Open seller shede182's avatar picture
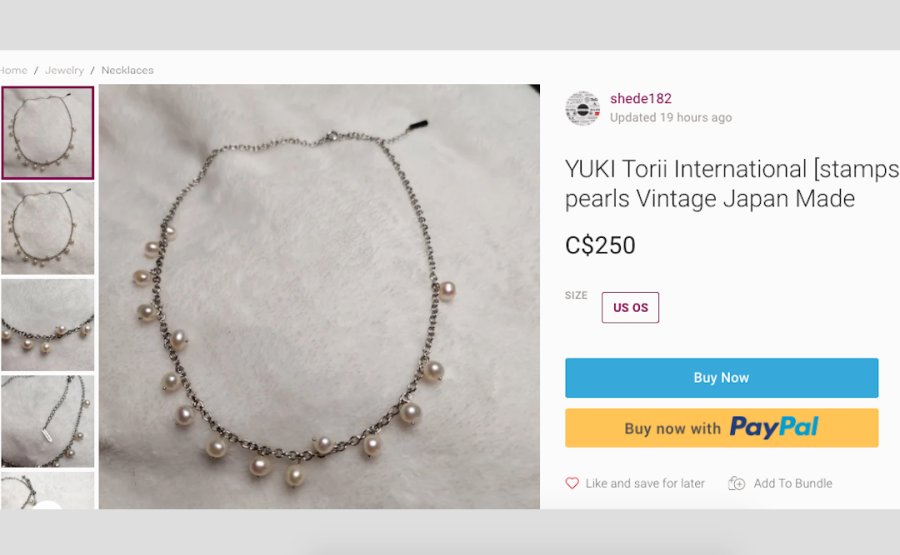This screenshot has height=555, width=900. [582, 108]
